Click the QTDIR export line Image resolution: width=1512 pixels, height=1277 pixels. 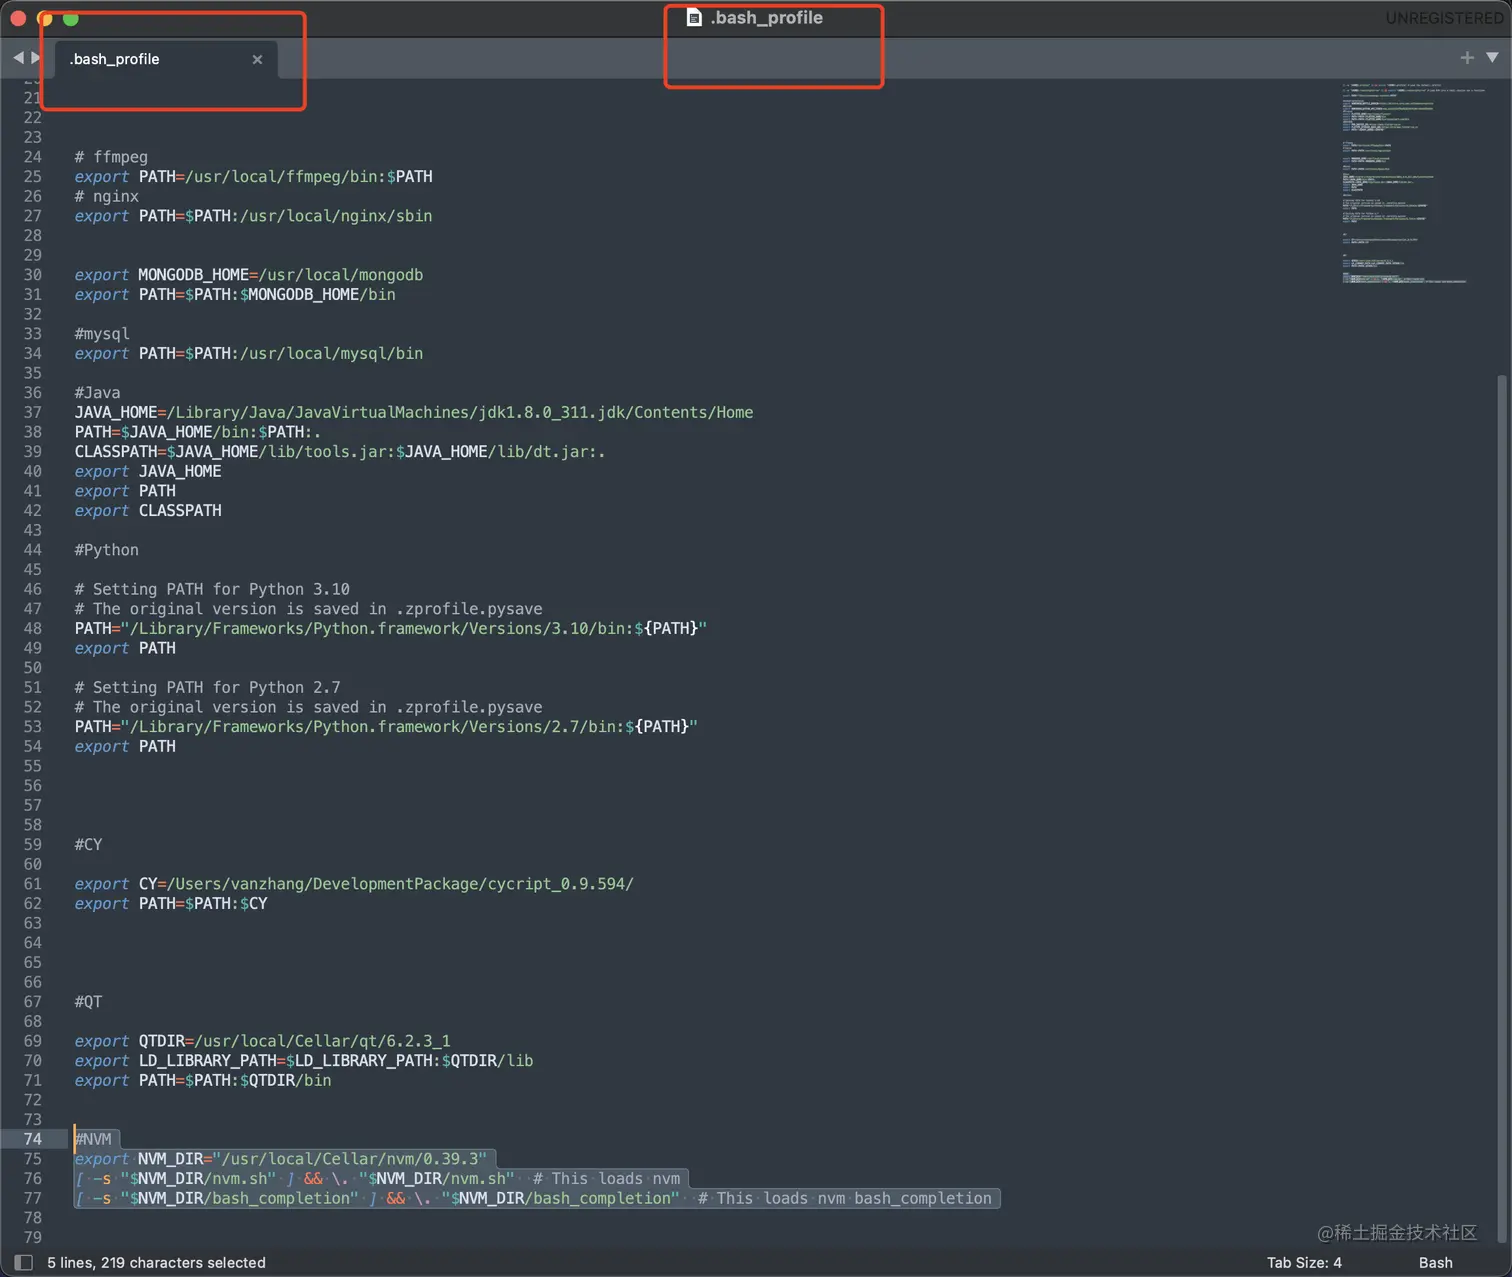click(262, 1041)
